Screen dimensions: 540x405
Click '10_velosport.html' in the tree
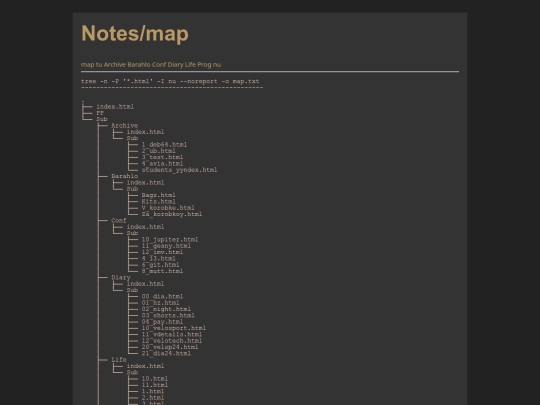point(174,328)
